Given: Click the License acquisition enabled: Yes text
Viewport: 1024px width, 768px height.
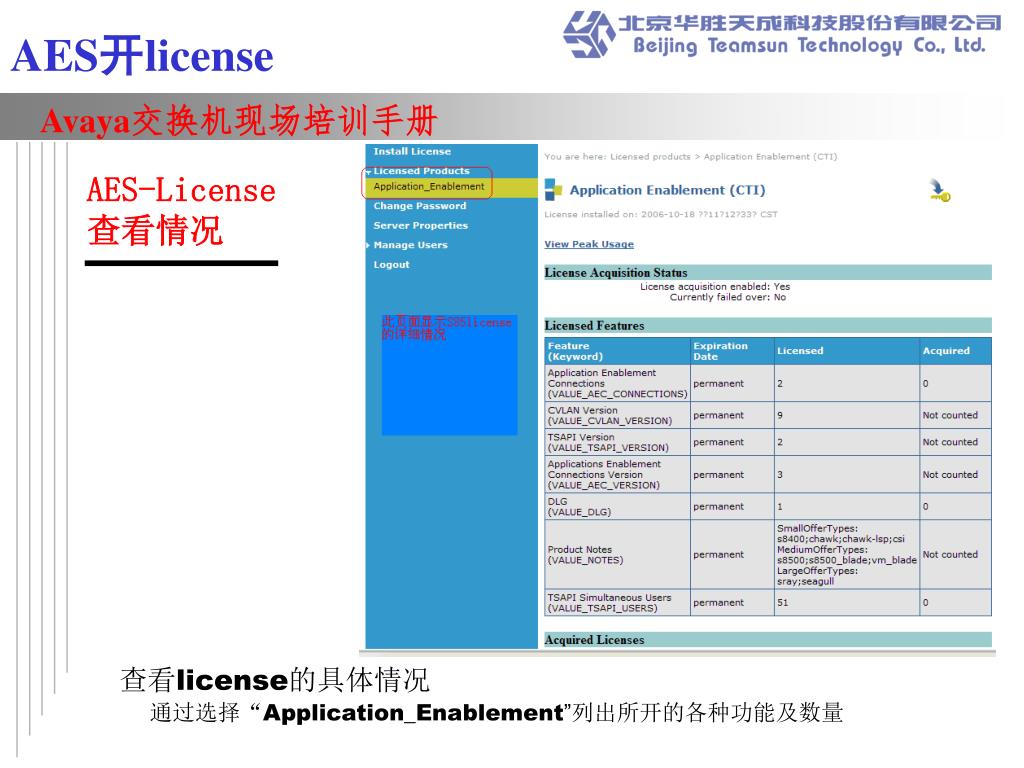Looking at the screenshot, I should click(x=714, y=287).
